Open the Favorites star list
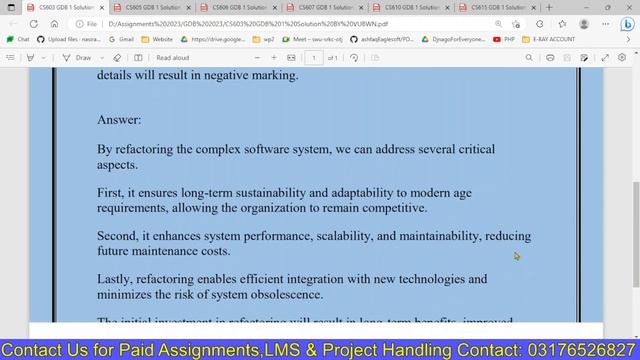640x360 pixels. click(562, 24)
